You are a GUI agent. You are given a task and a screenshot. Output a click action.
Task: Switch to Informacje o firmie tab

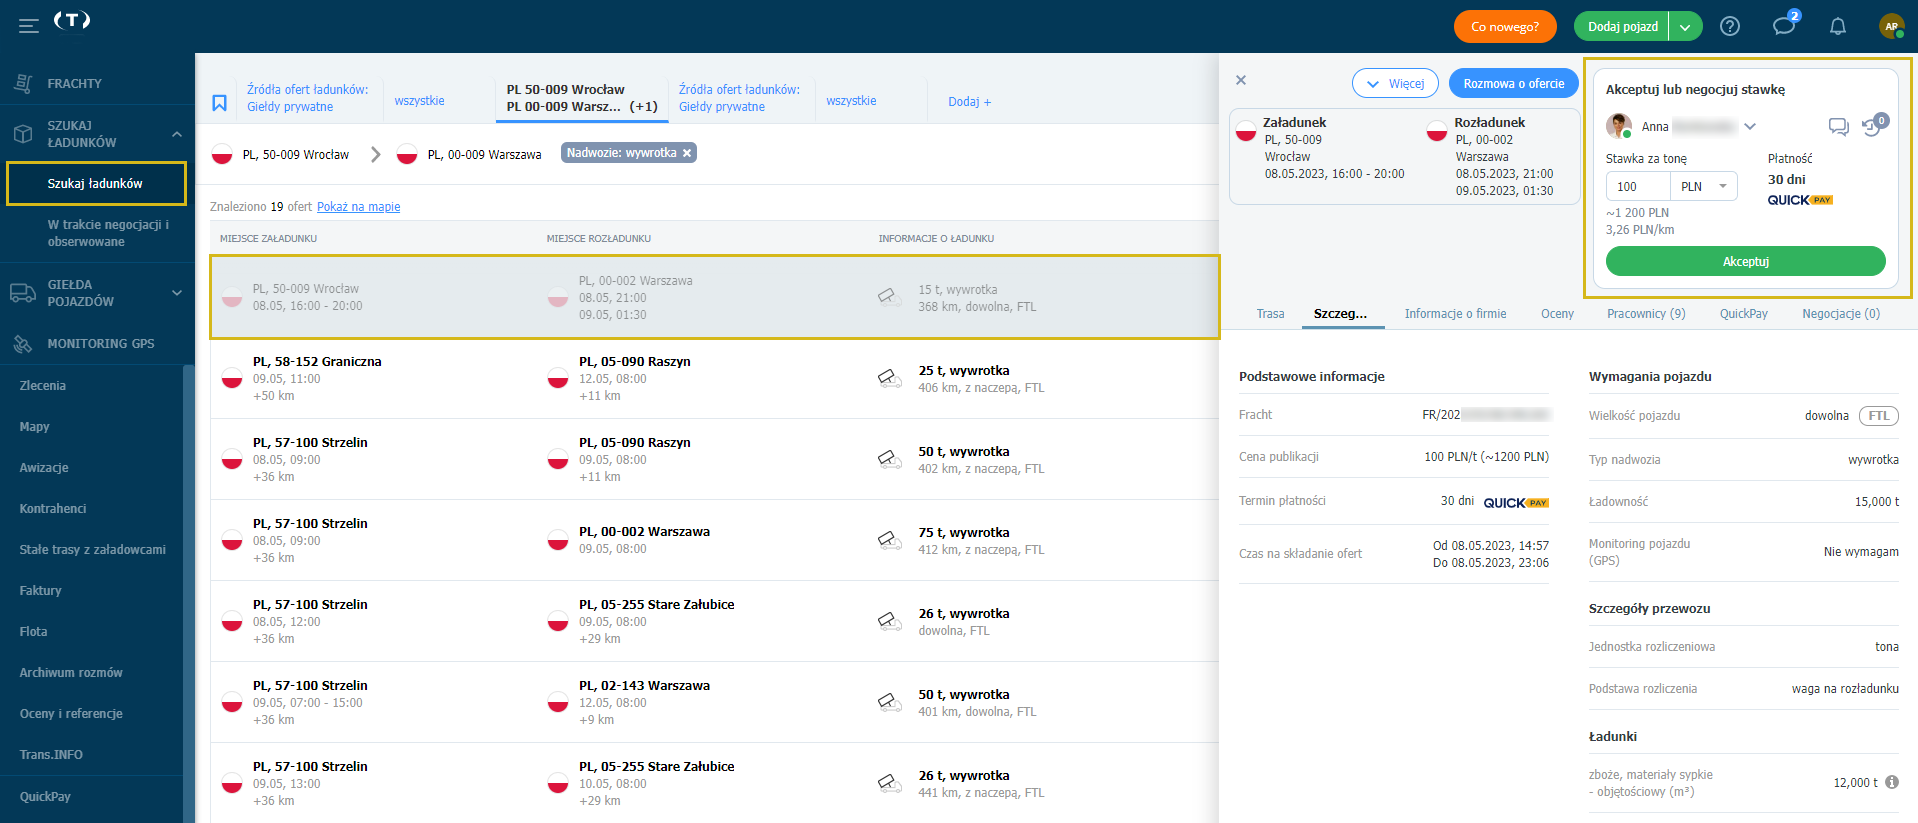coord(1455,314)
